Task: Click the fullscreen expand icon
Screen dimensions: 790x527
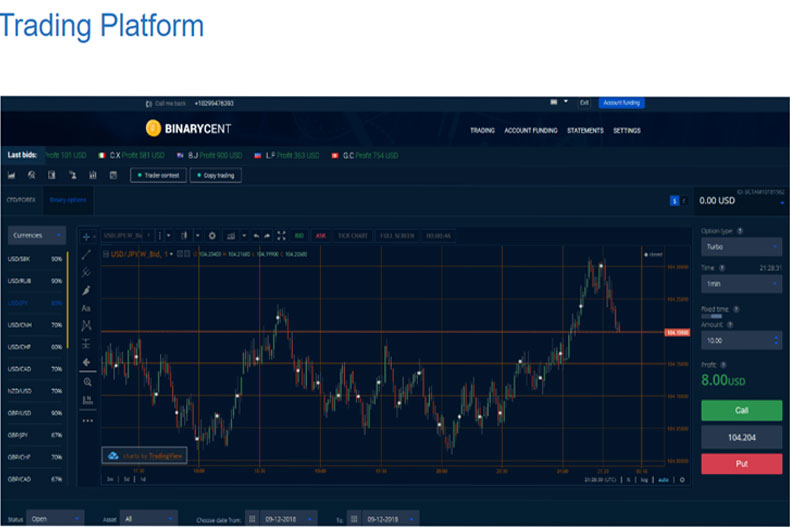Action: pyautogui.click(x=281, y=236)
